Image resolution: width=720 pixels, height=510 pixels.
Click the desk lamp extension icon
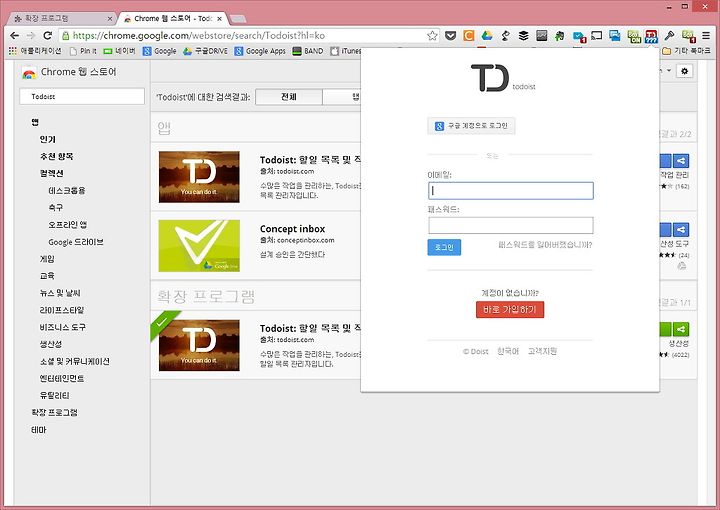(505, 35)
